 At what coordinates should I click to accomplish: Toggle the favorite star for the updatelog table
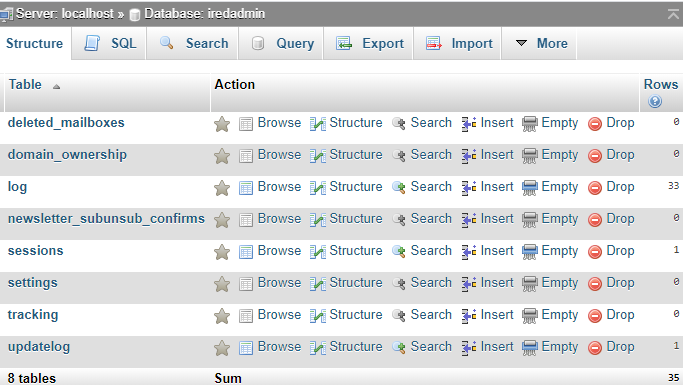pos(222,348)
